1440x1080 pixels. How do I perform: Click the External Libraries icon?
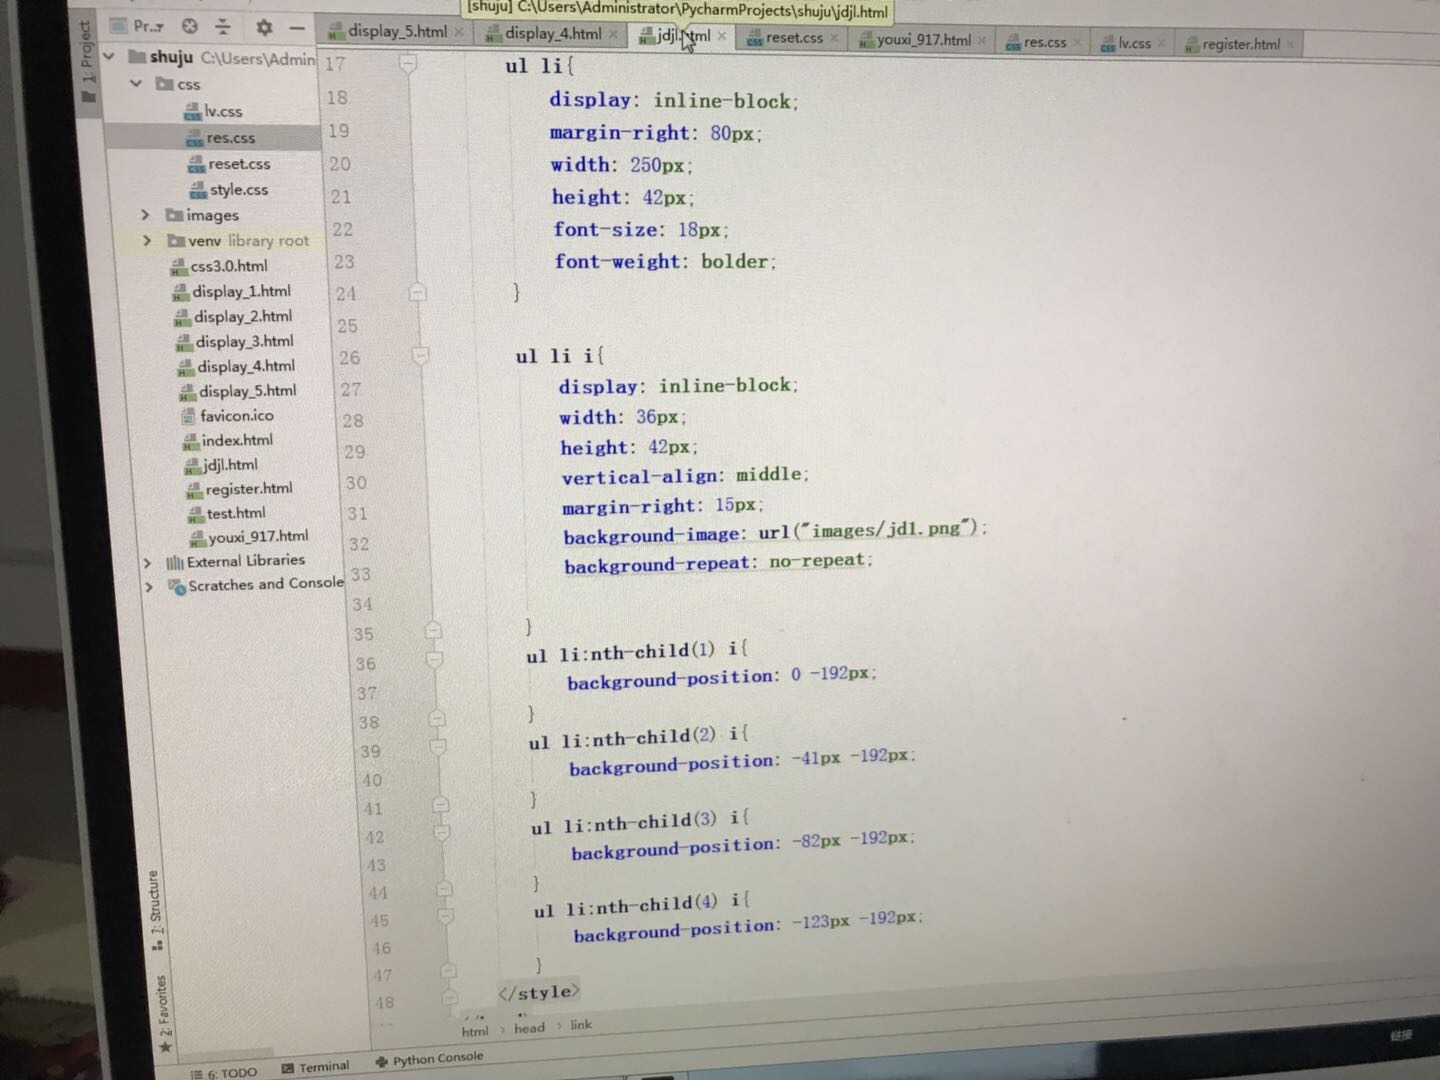tap(175, 563)
